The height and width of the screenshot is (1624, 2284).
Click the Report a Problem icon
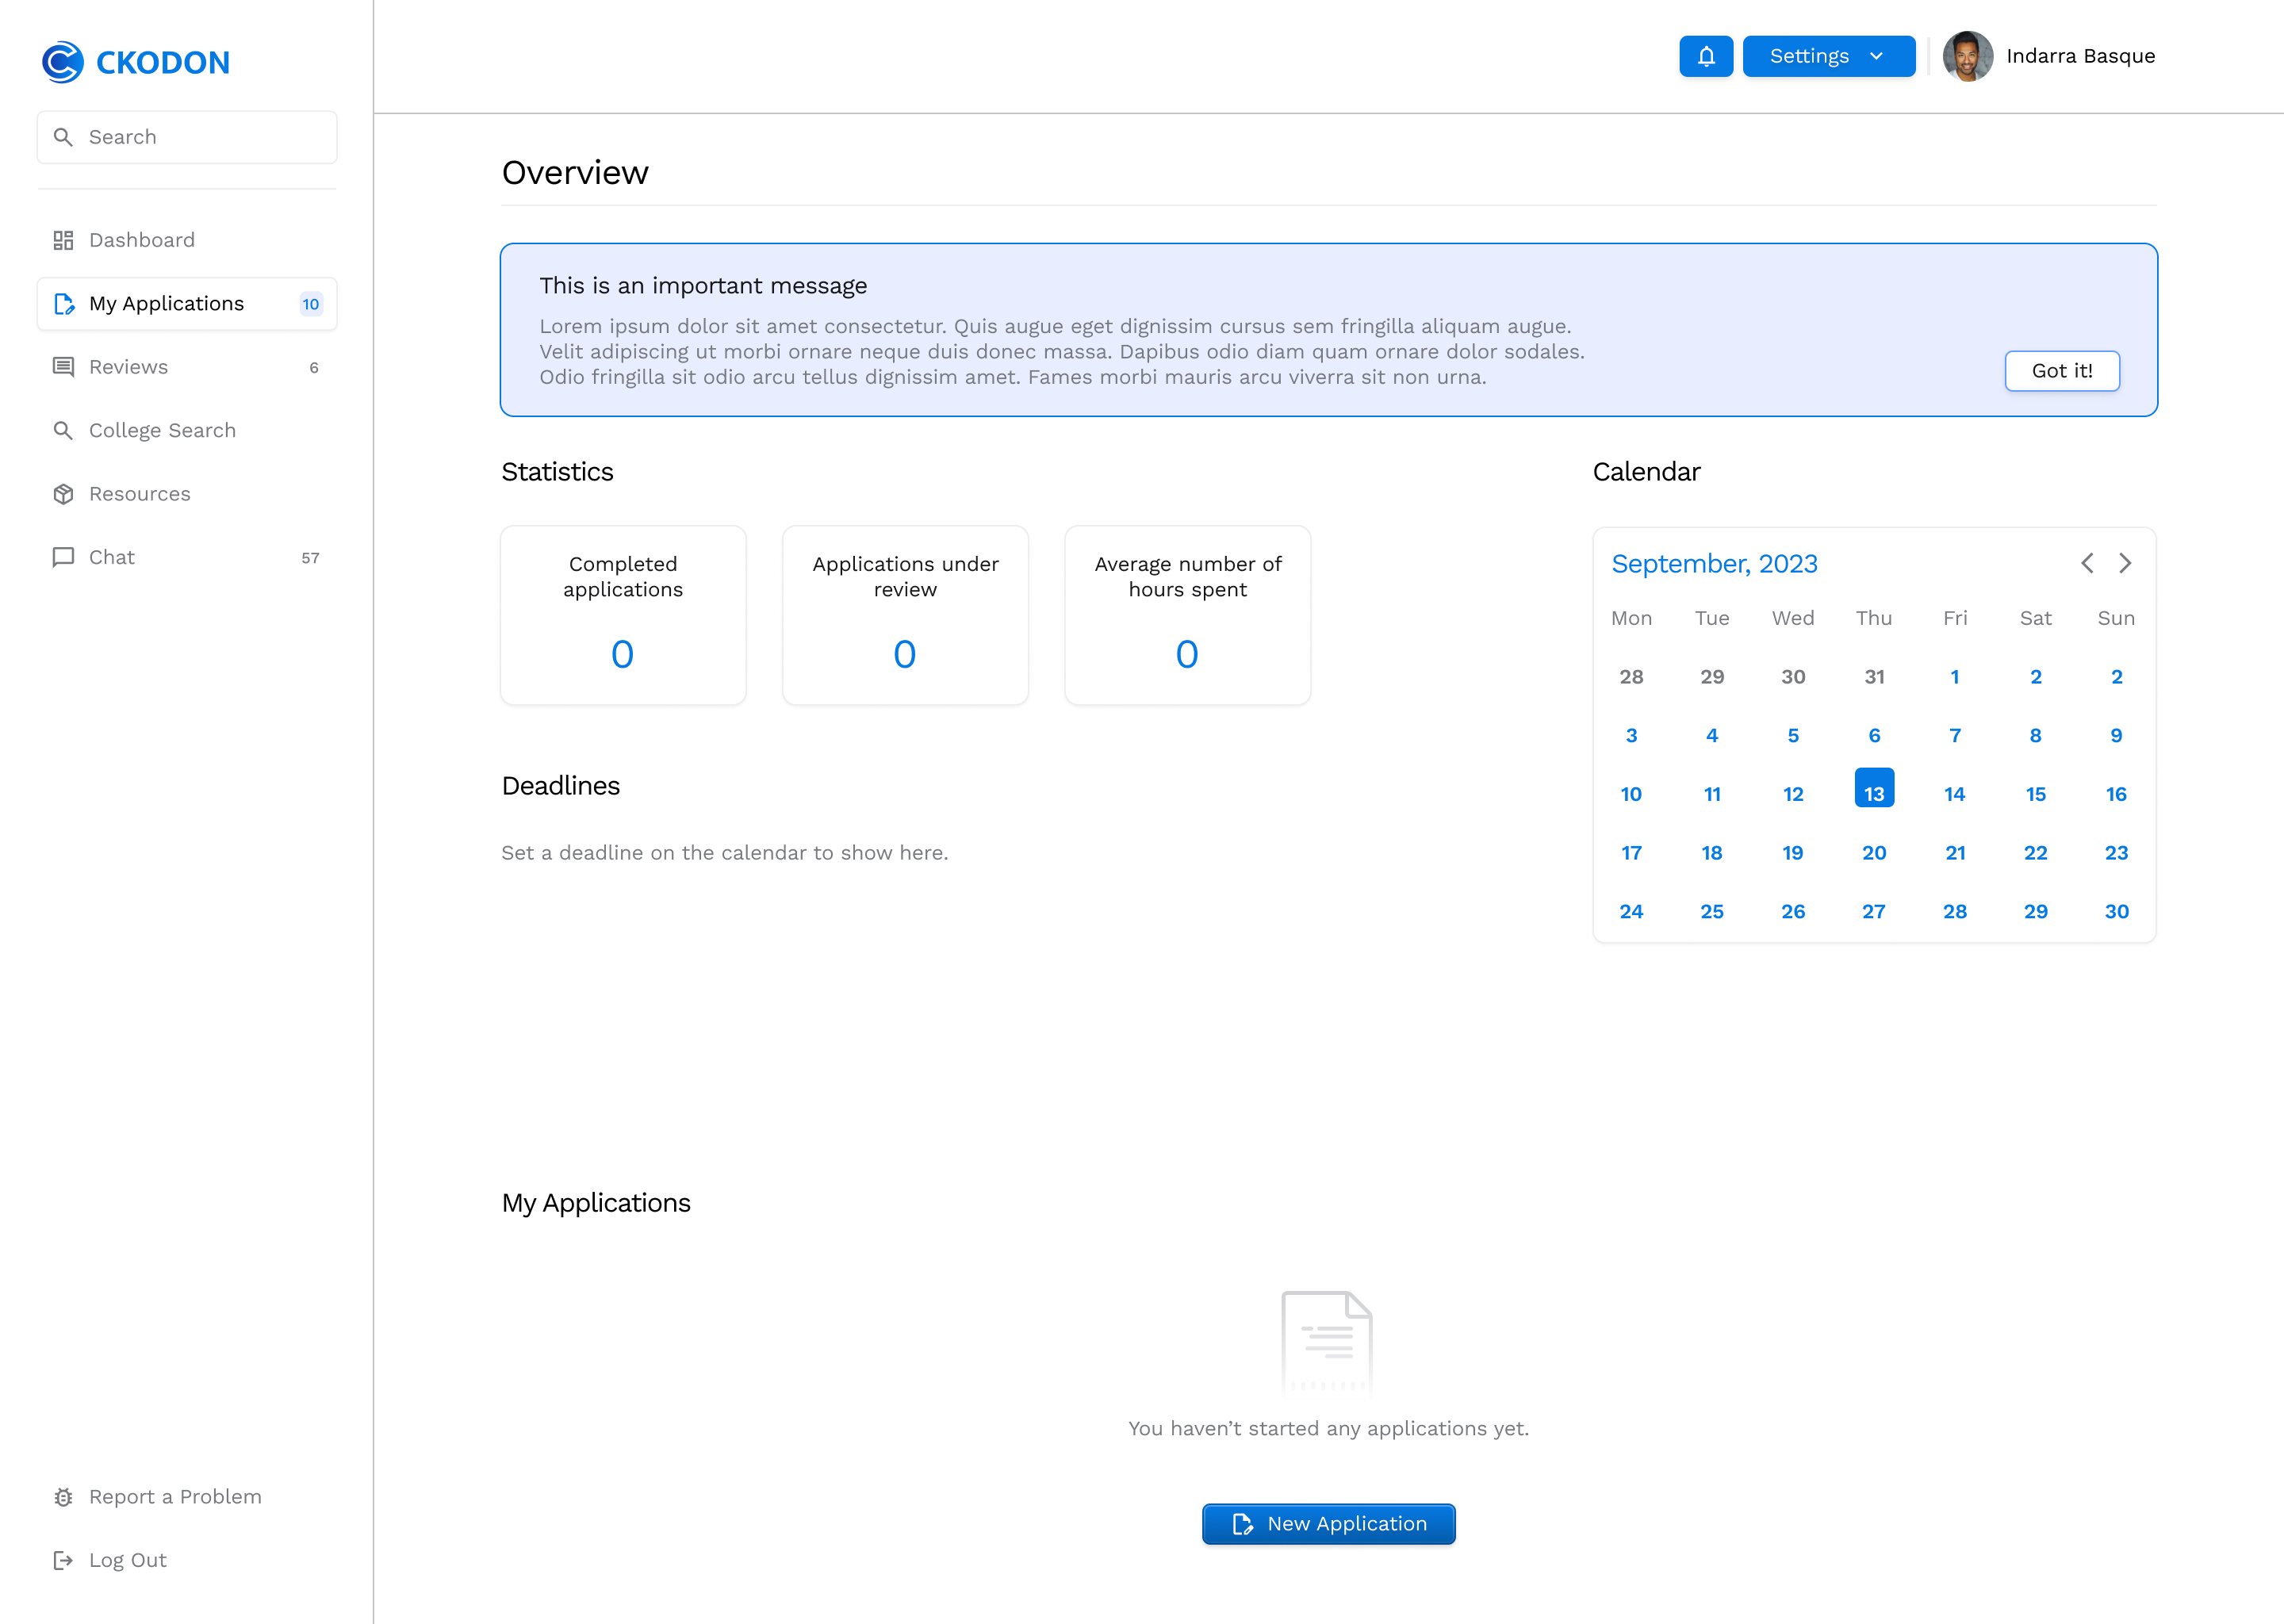pyautogui.click(x=63, y=1496)
